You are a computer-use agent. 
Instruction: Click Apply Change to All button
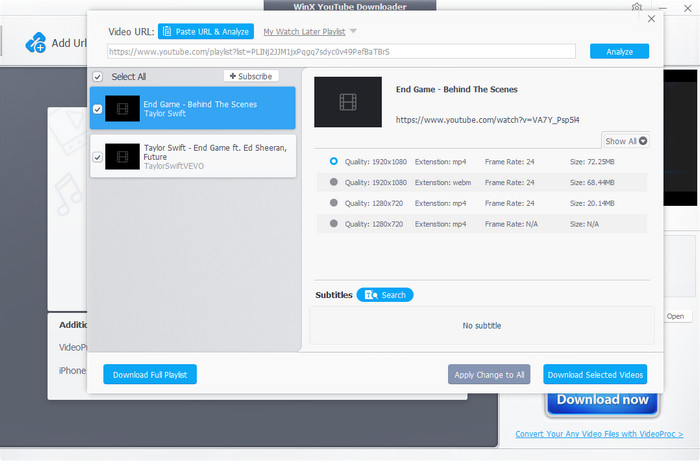tap(489, 374)
